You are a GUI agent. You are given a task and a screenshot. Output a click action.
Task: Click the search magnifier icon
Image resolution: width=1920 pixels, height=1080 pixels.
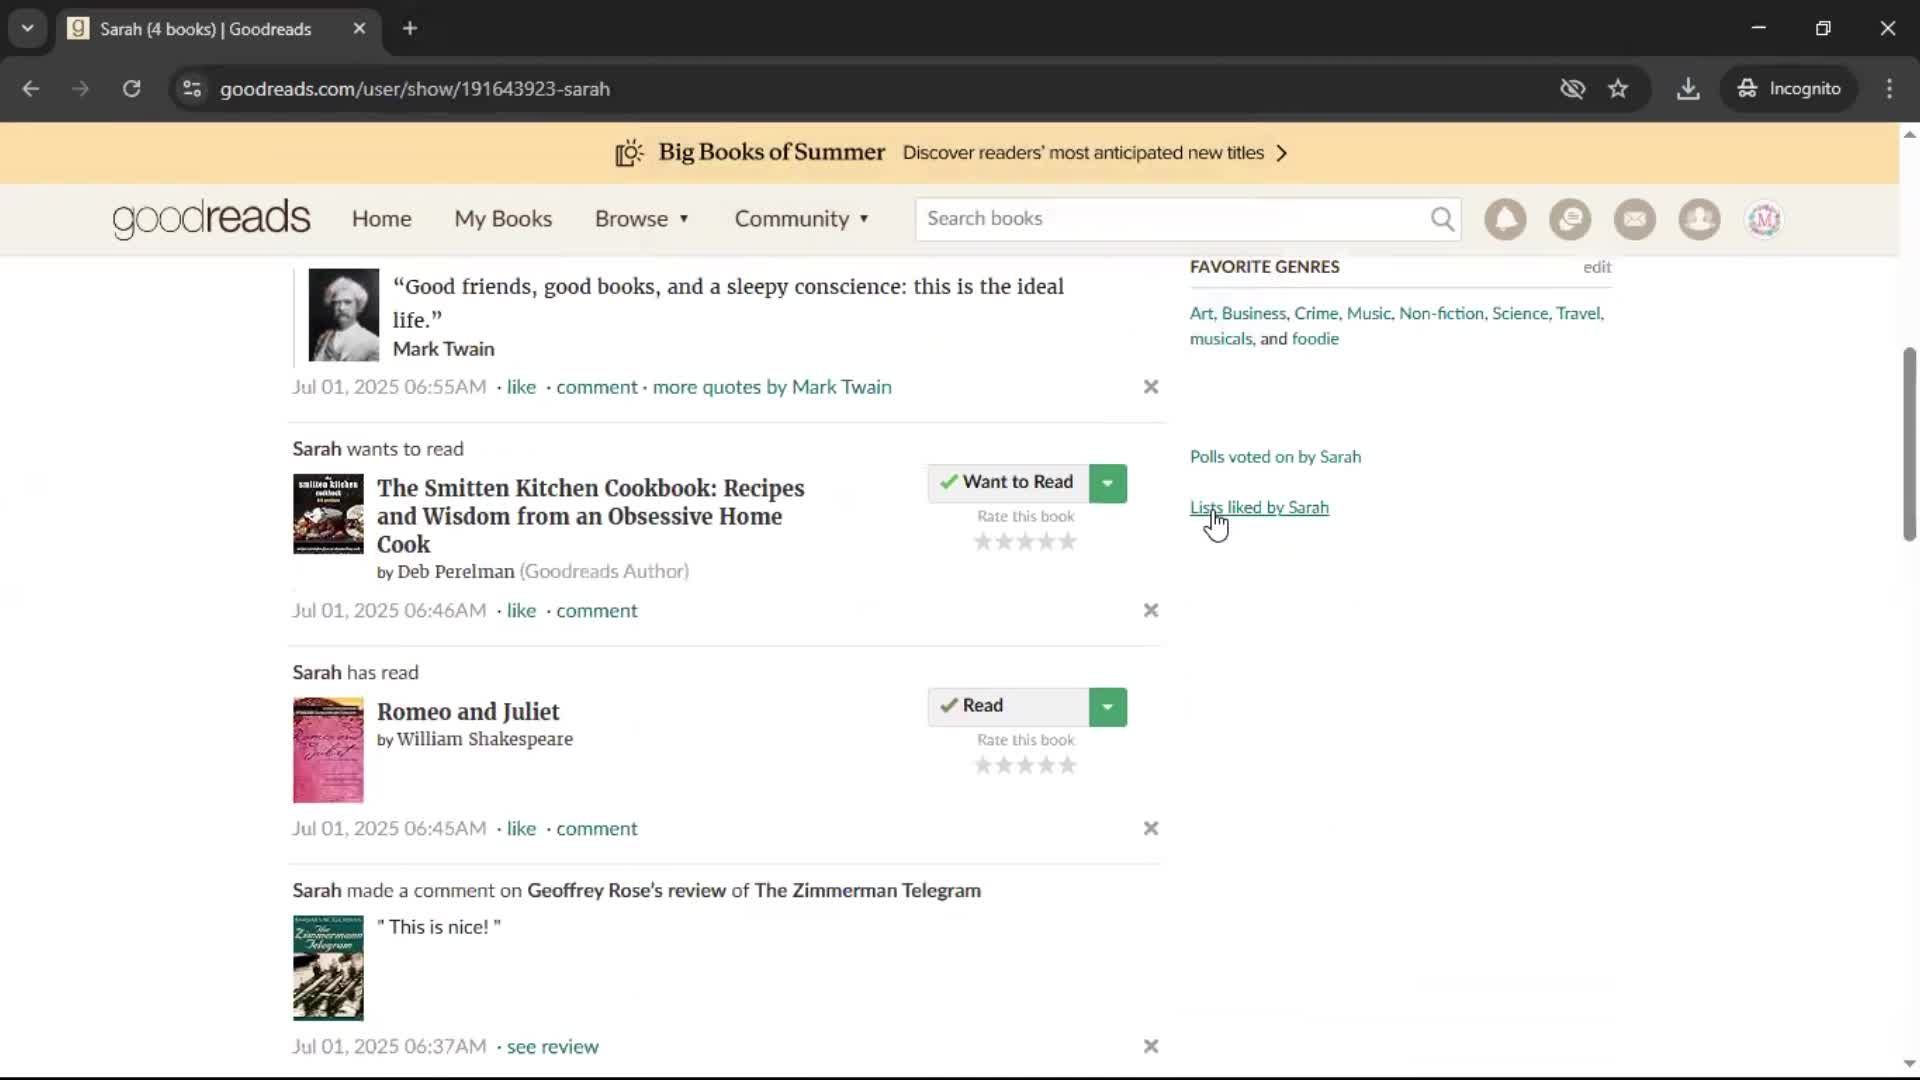point(1442,219)
